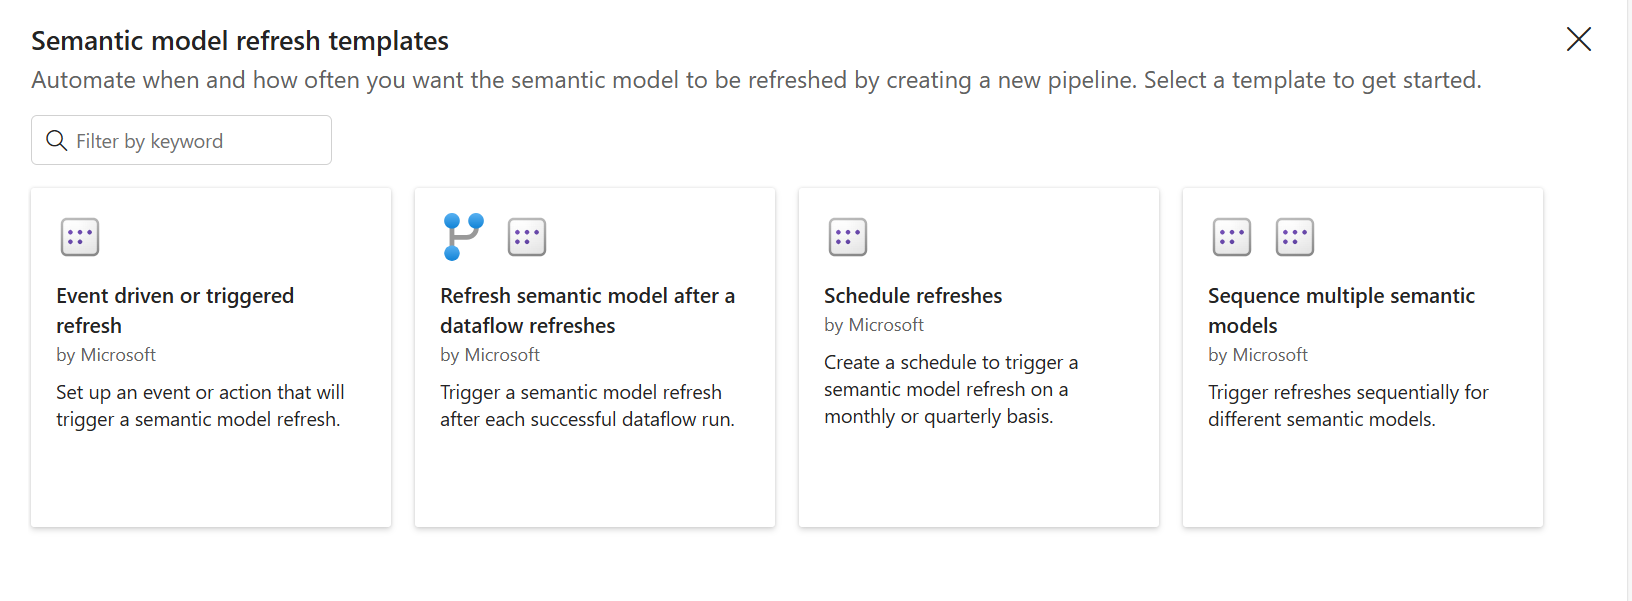Choose the Schedule refreshes template title
This screenshot has height=601, width=1632.
pyautogui.click(x=913, y=296)
